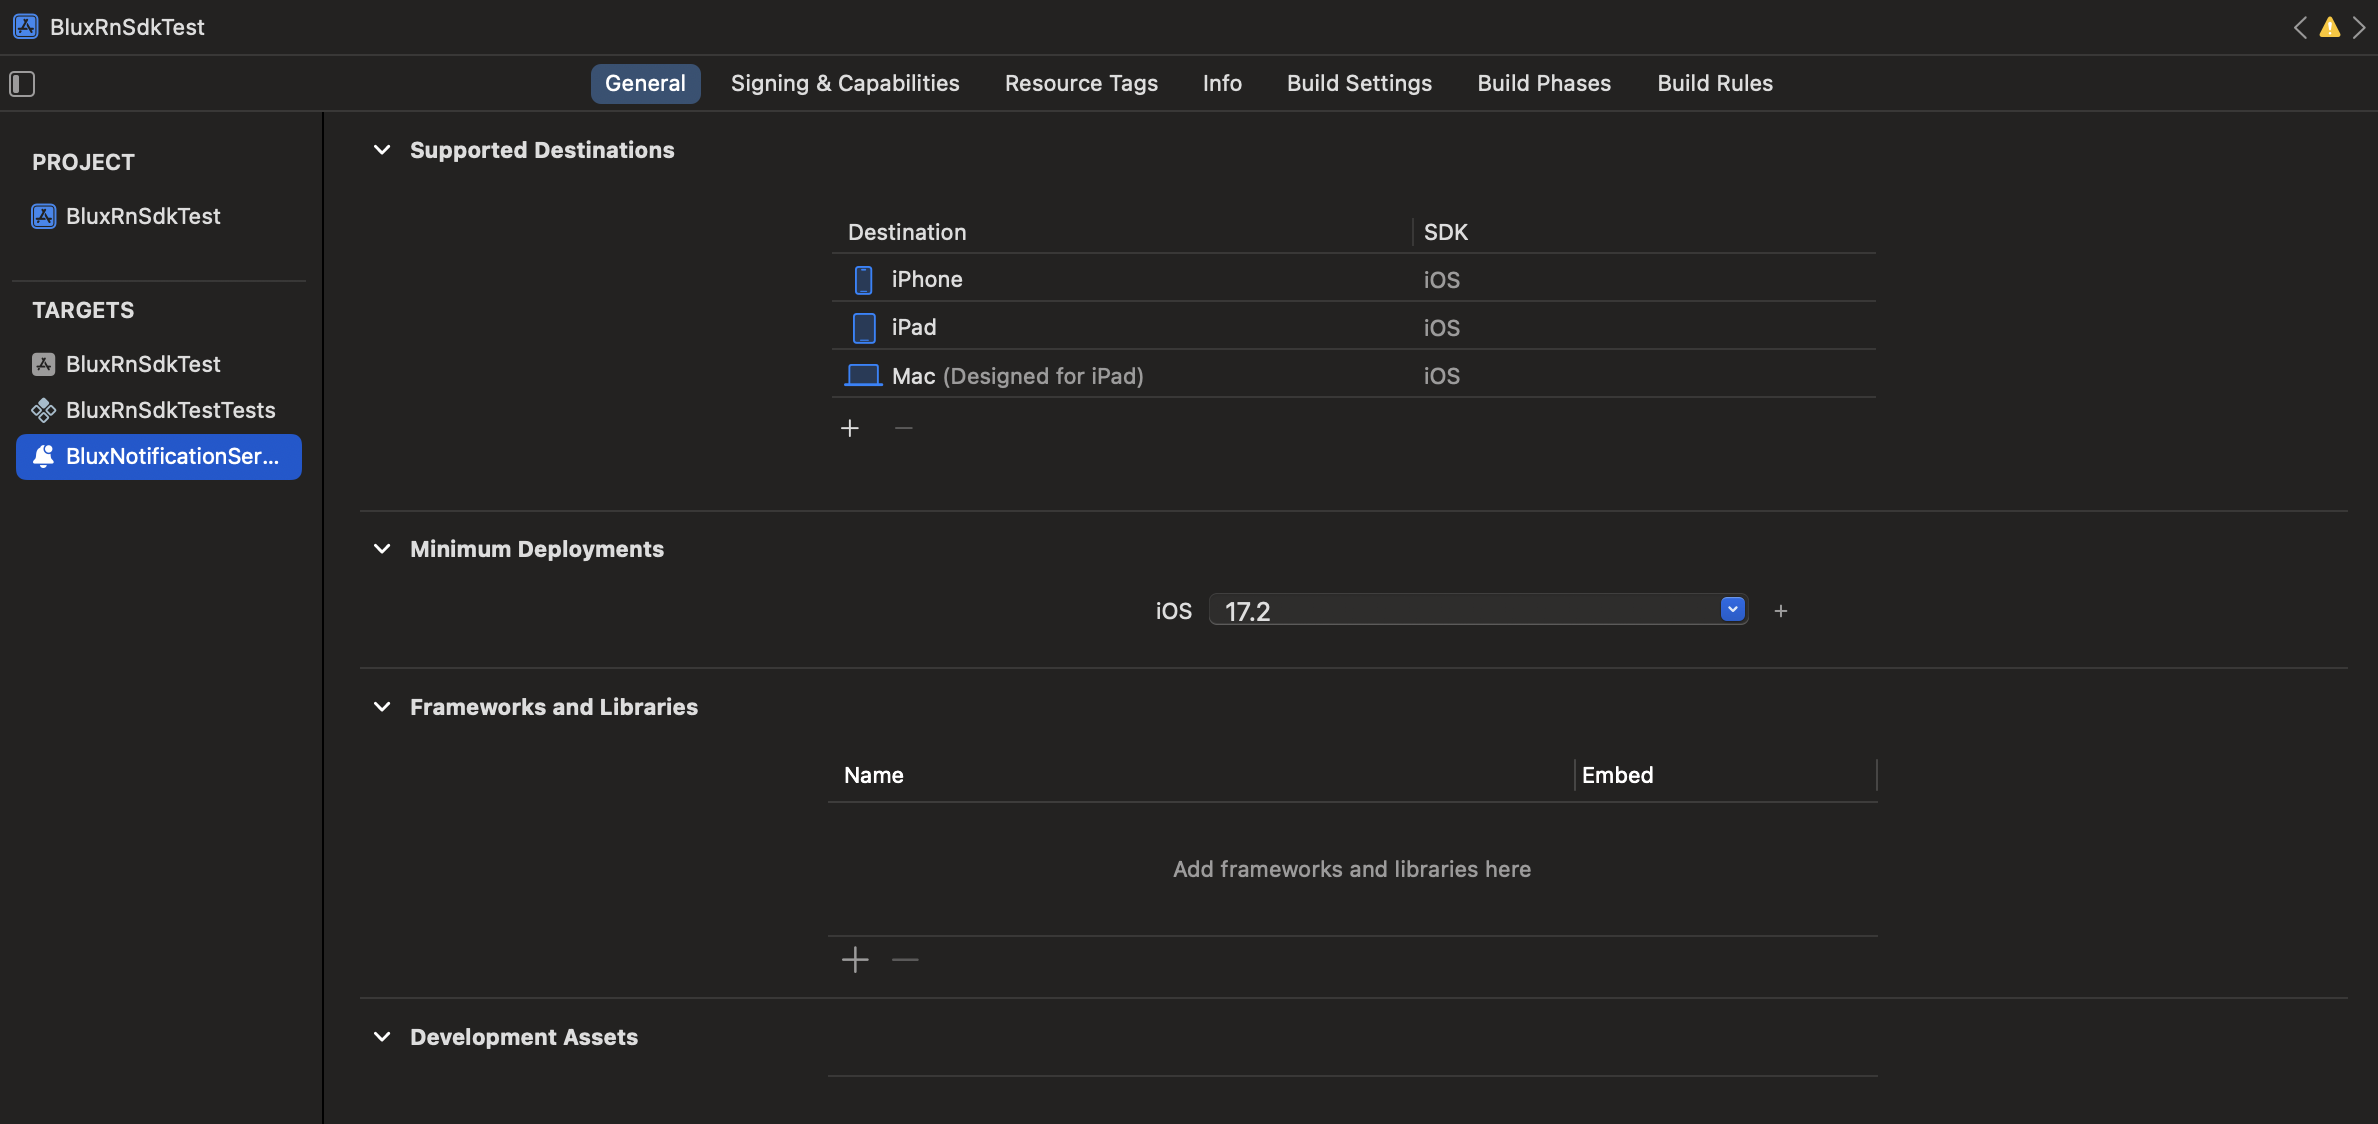Click the Embed column header

point(1617,775)
